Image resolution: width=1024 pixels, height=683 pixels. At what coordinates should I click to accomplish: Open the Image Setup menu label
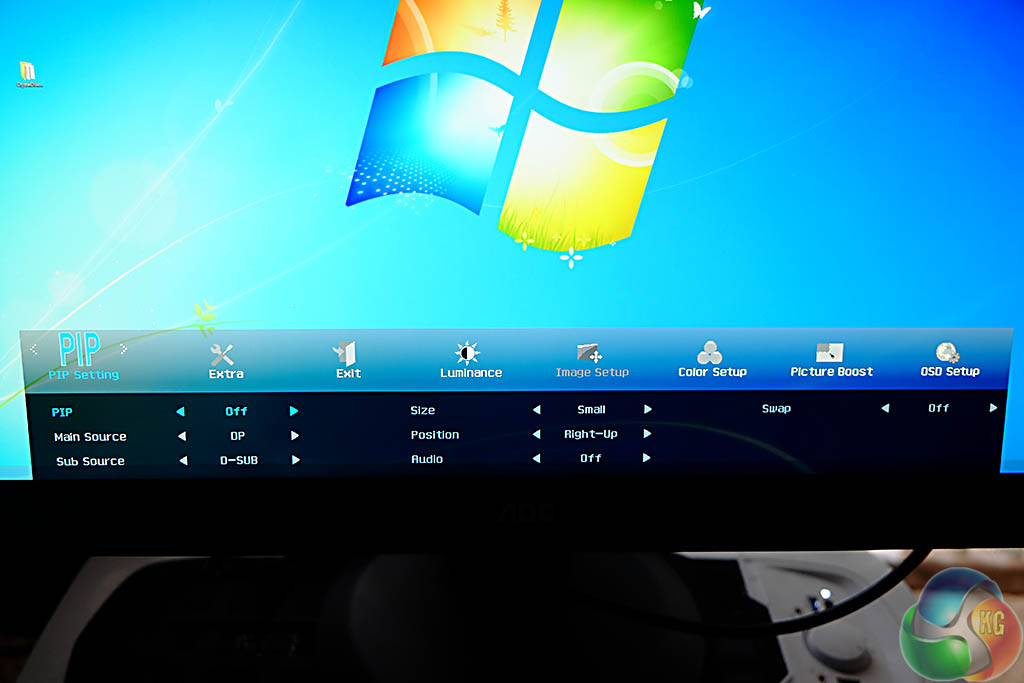click(592, 372)
